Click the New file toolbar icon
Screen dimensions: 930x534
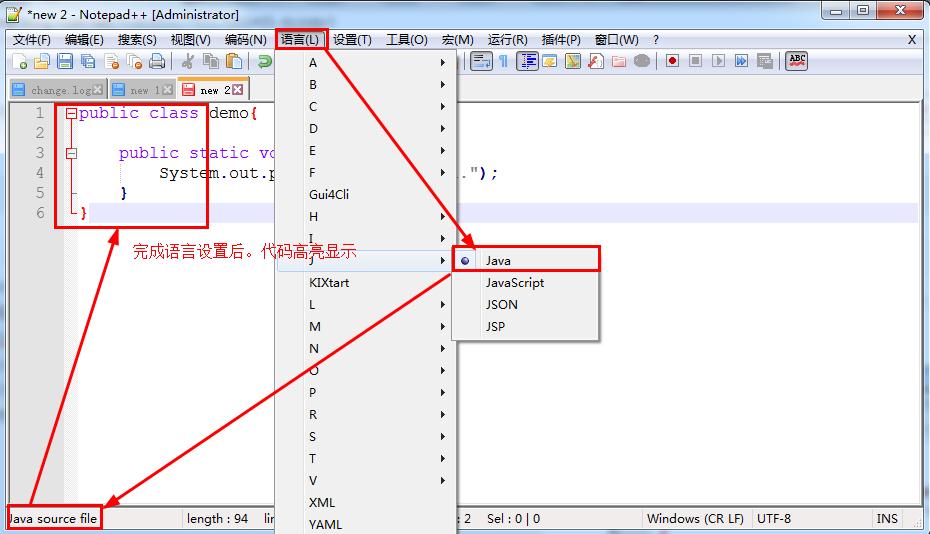click(20, 61)
